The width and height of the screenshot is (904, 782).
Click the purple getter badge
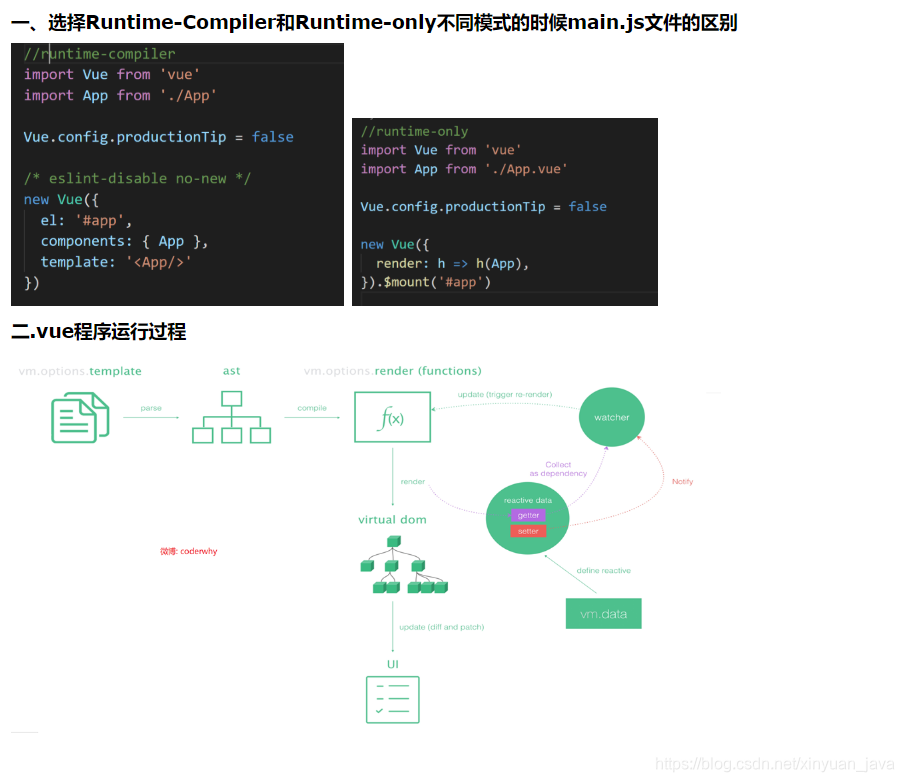(x=528, y=513)
